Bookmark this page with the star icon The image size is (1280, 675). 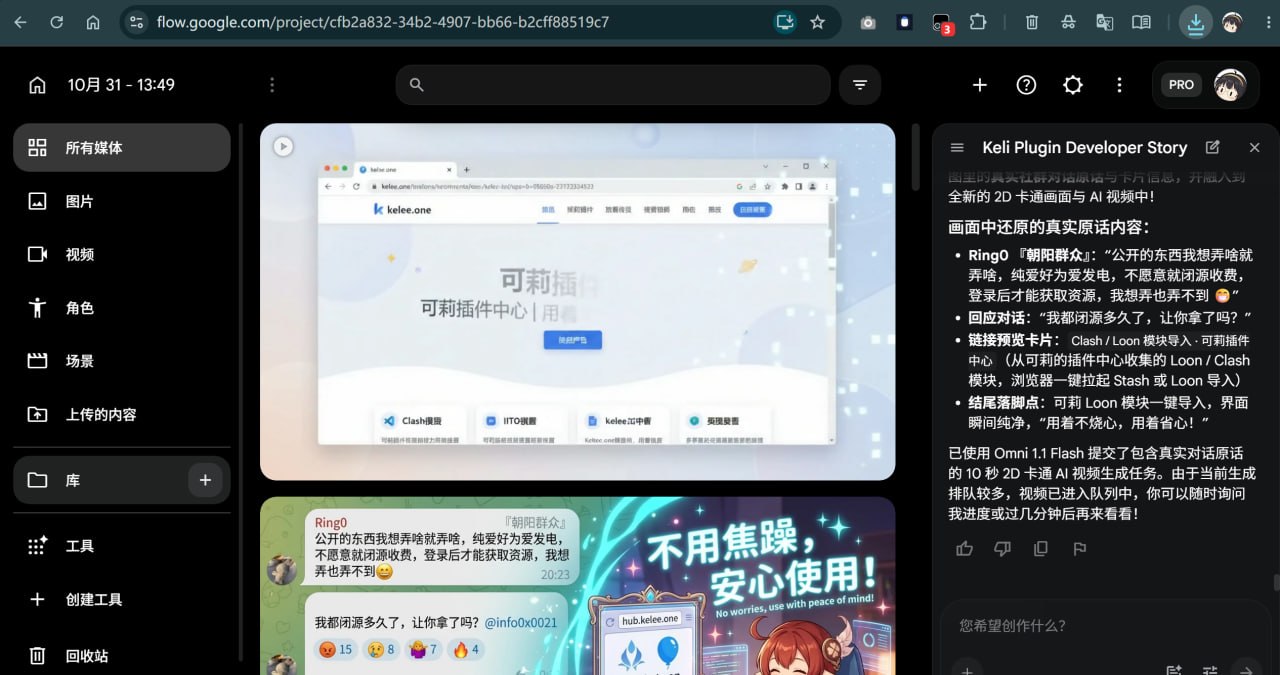(x=818, y=22)
